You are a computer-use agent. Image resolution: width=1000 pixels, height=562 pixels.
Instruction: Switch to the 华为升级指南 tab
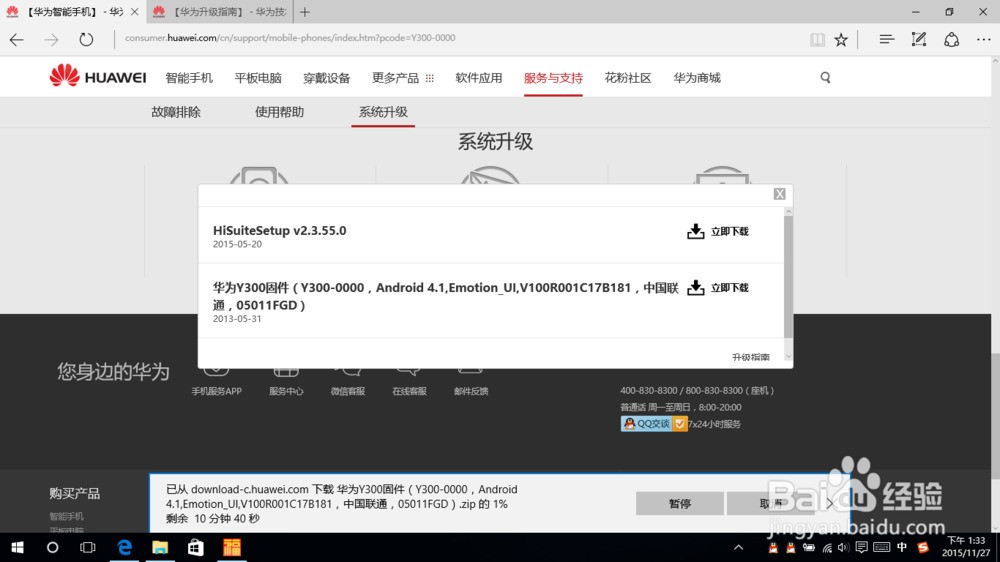(x=219, y=11)
